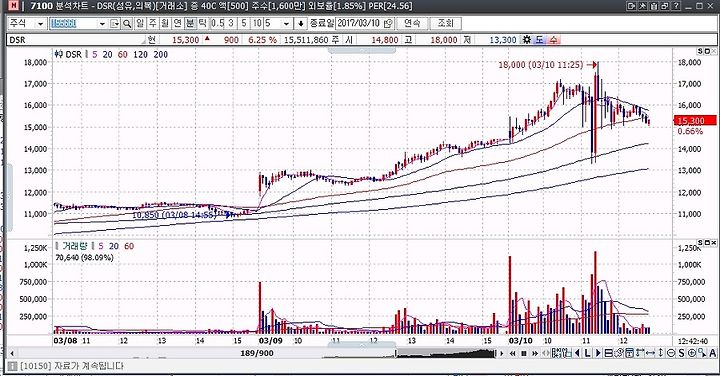The image size is (720, 376).
Task: Click the left triangle beside L
Action: point(577,354)
